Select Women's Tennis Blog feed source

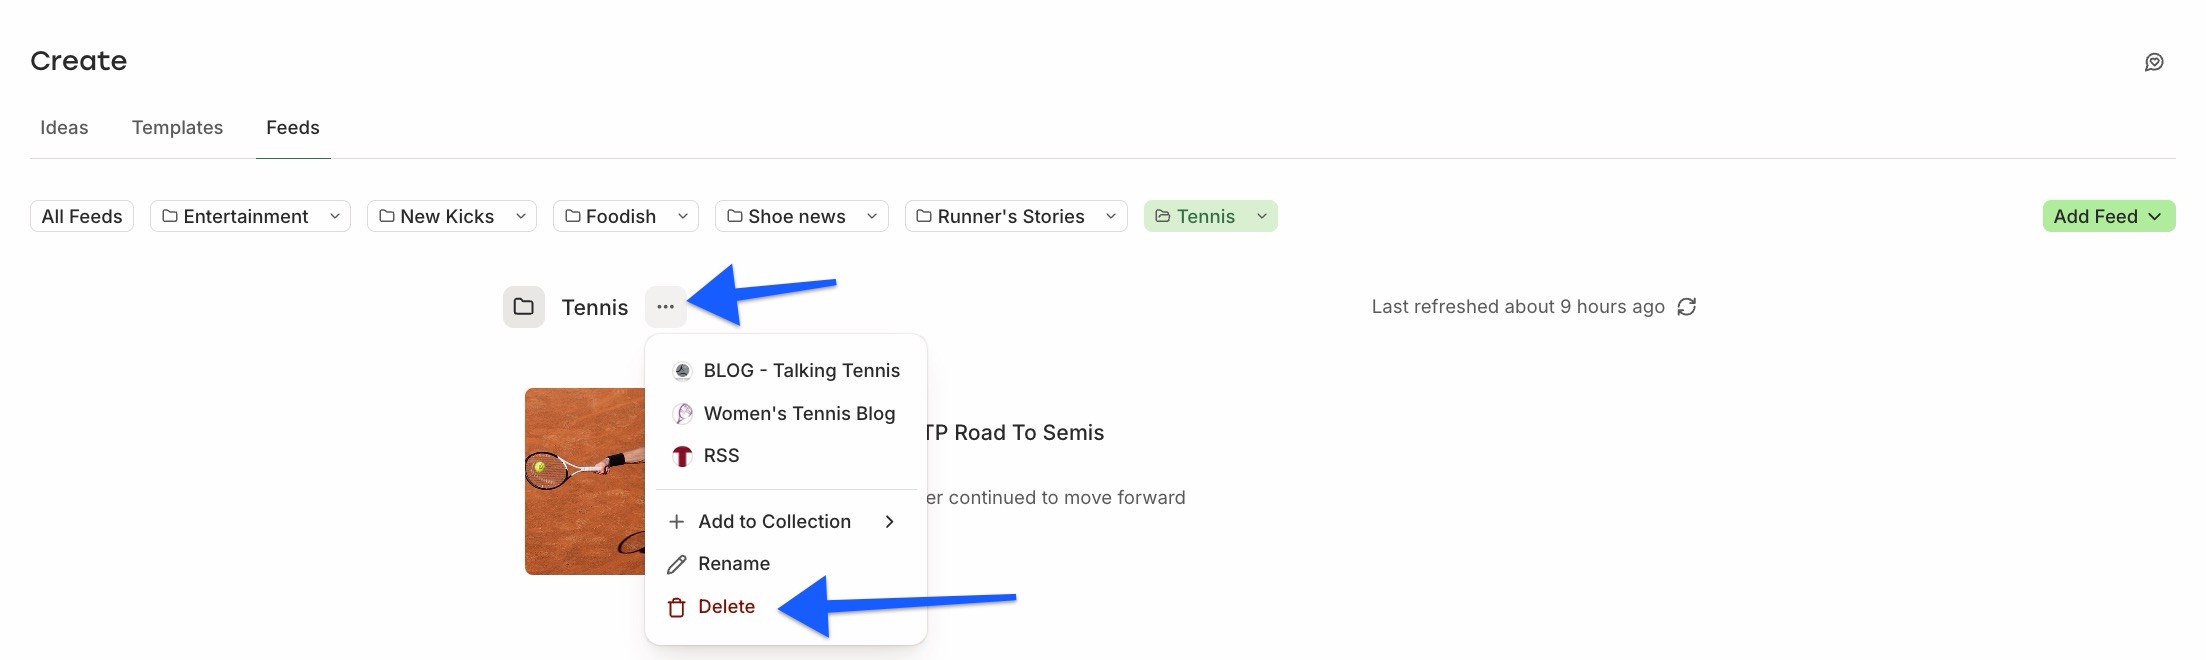coord(786,413)
